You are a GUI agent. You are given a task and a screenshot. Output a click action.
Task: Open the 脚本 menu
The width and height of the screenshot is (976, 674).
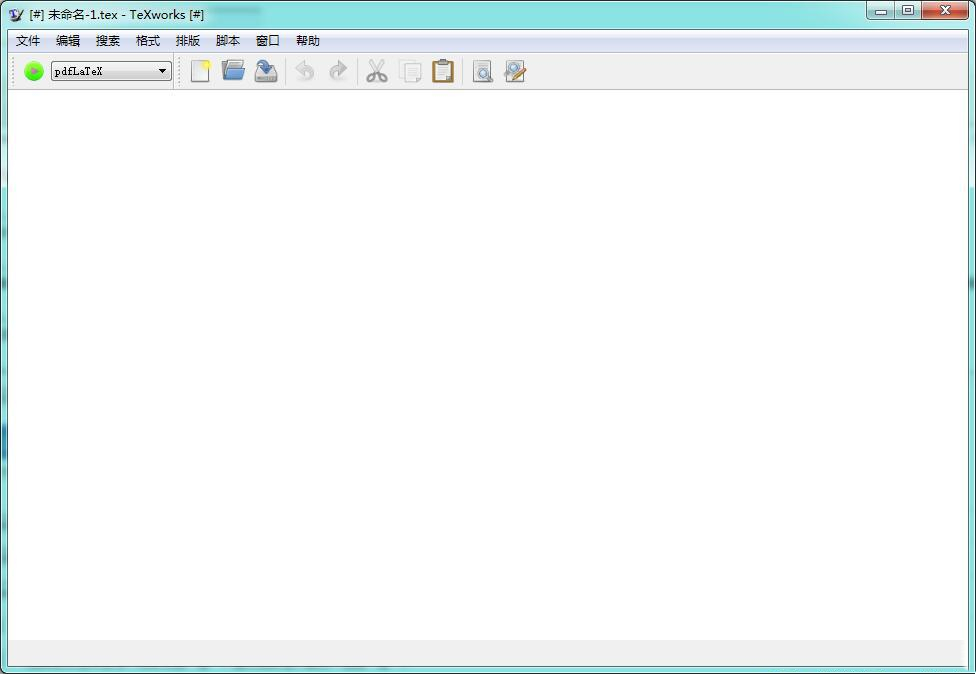pos(226,41)
